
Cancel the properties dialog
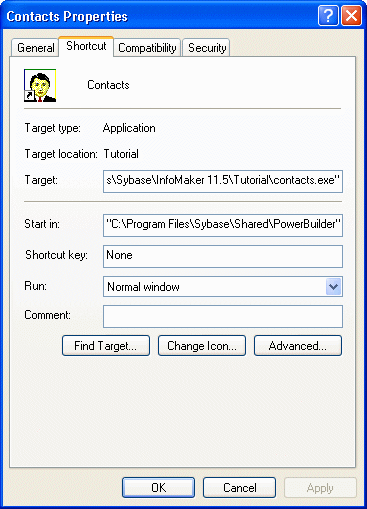pos(239,488)
